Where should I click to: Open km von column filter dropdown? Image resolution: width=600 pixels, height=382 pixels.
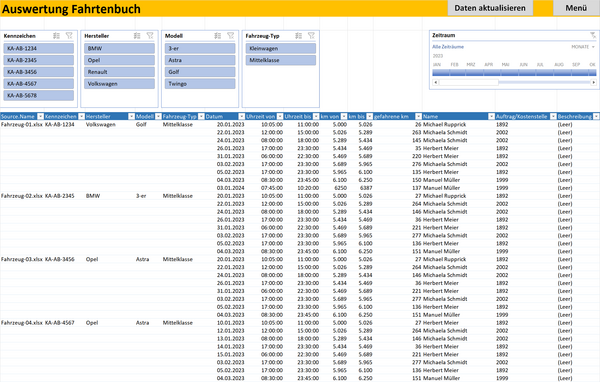[x=344, y=116]
